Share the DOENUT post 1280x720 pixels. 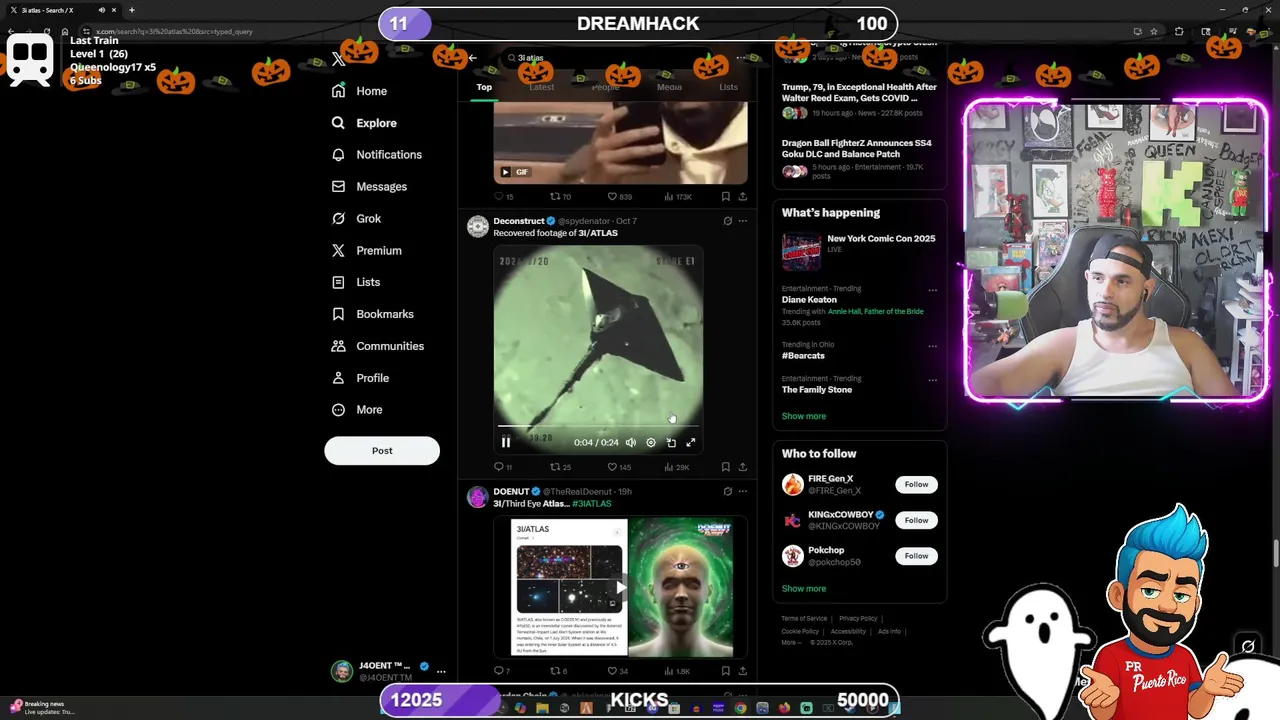[x=742, y=671]
